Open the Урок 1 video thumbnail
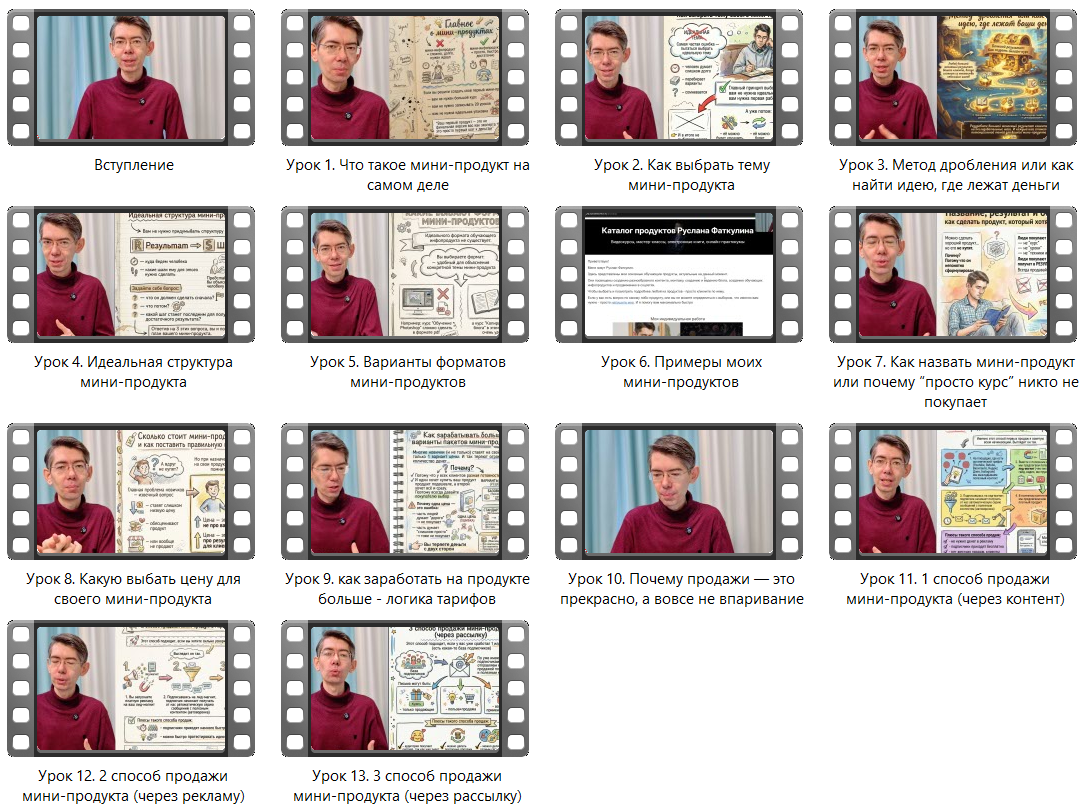This screenshot has height=812, width=1088. click(x=406, y=77)
